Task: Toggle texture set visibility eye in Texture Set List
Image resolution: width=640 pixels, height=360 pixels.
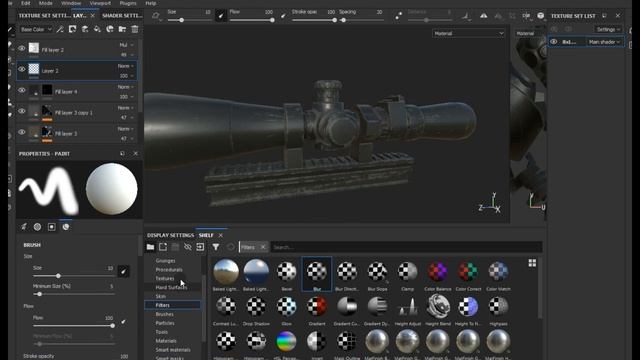Action: 553,42
